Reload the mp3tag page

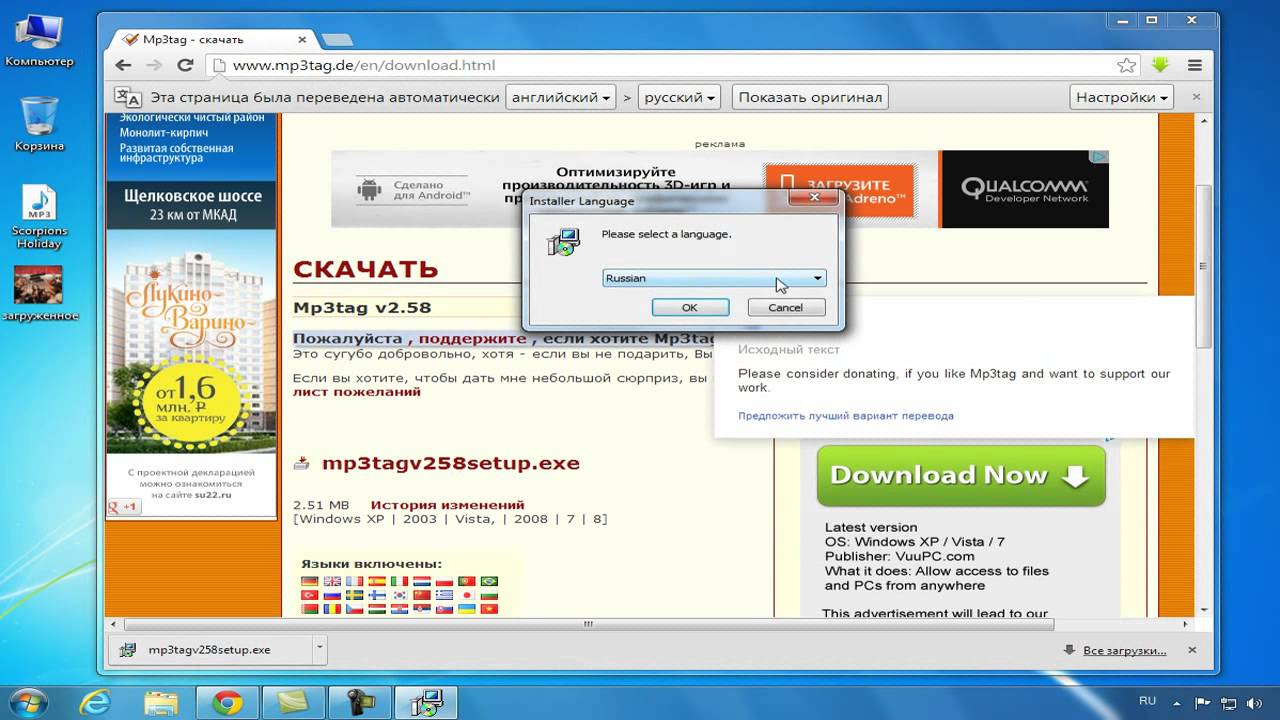pyautogui.click(x=185, y=65)
